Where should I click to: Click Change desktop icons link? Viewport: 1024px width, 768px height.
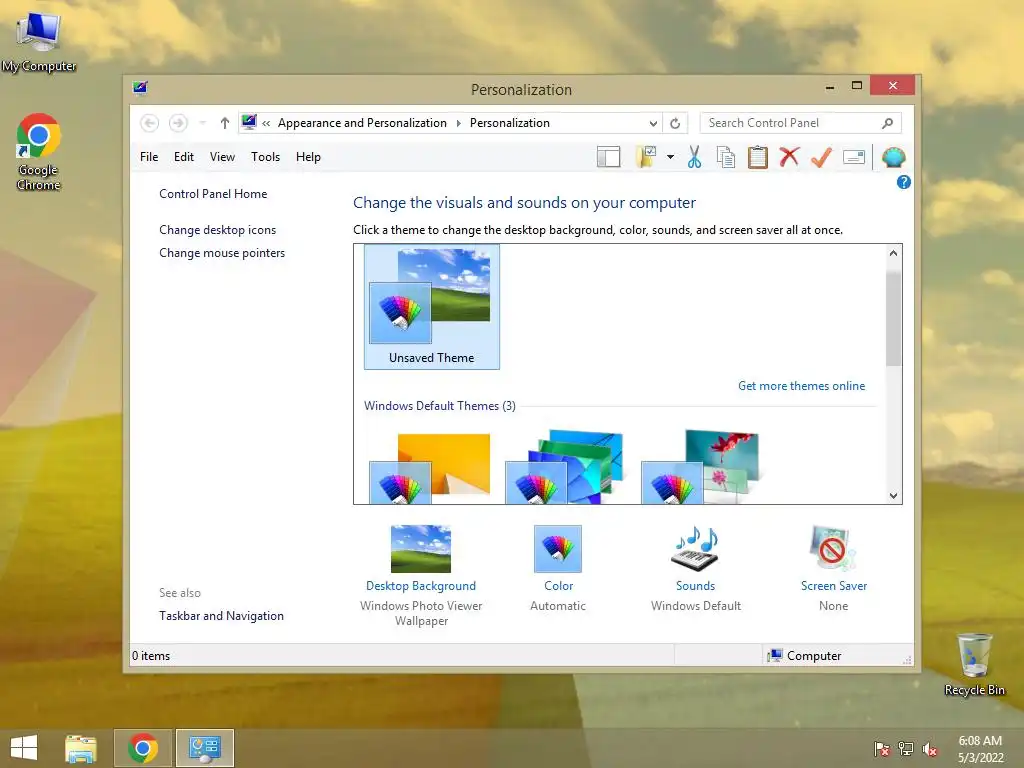click(x=217, y=230)
